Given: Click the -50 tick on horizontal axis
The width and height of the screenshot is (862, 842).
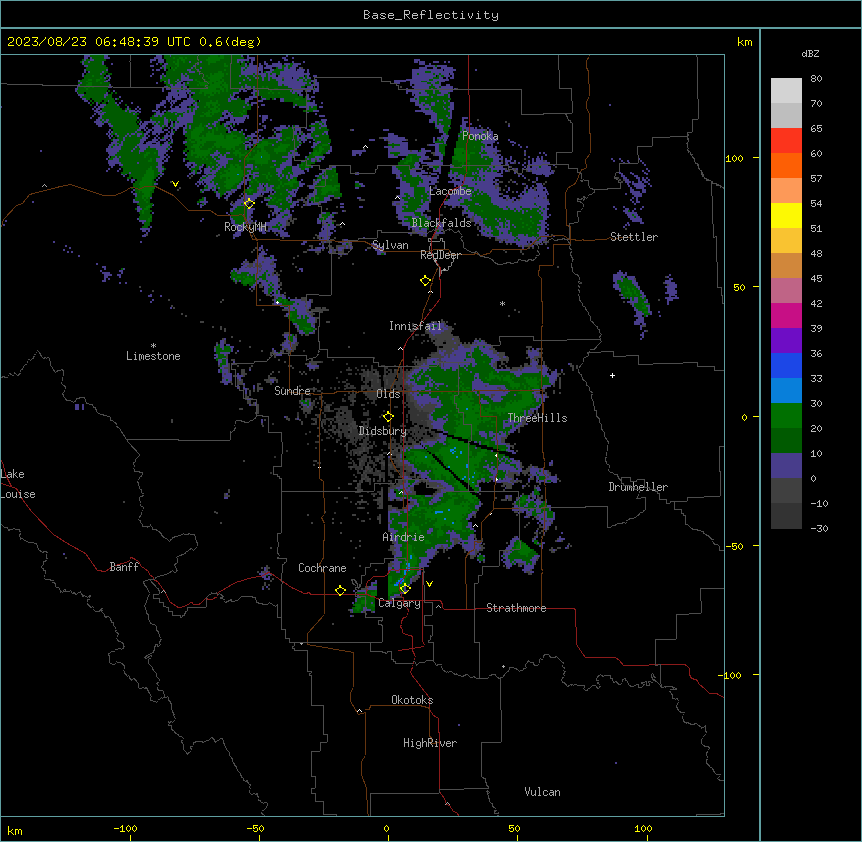Looking at the screenshot, I should [255, 828].
